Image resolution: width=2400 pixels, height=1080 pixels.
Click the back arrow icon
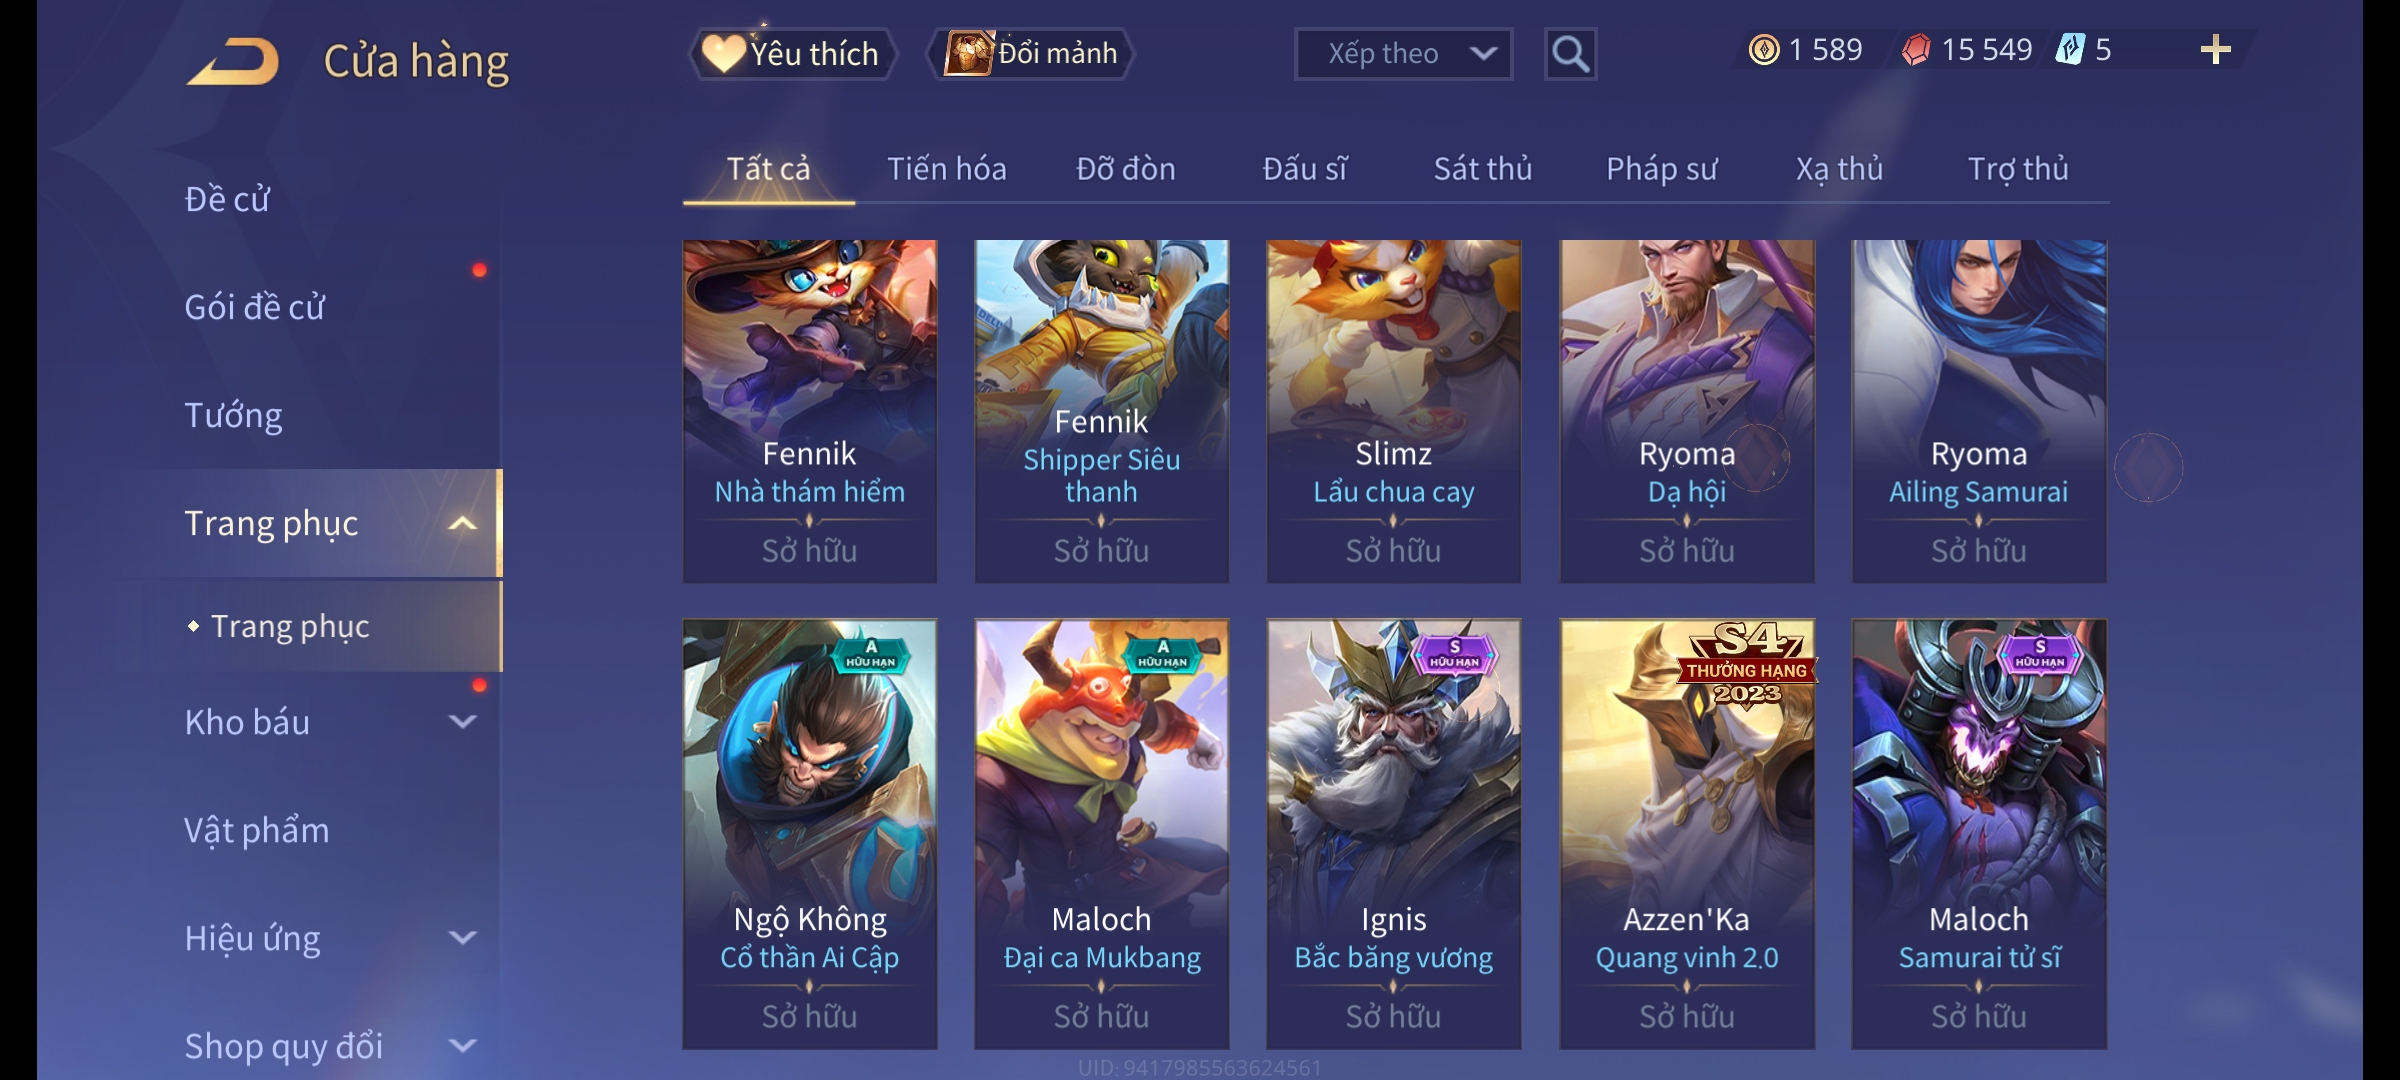pyautogui.click(x=233, y=62)
